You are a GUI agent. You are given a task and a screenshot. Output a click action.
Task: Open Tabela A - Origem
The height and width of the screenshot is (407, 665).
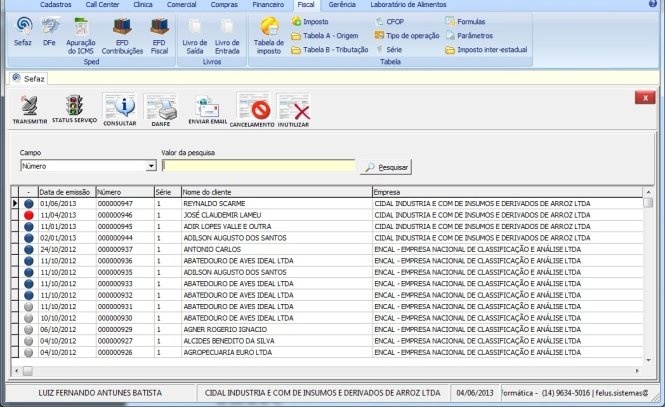coord(325,36)
